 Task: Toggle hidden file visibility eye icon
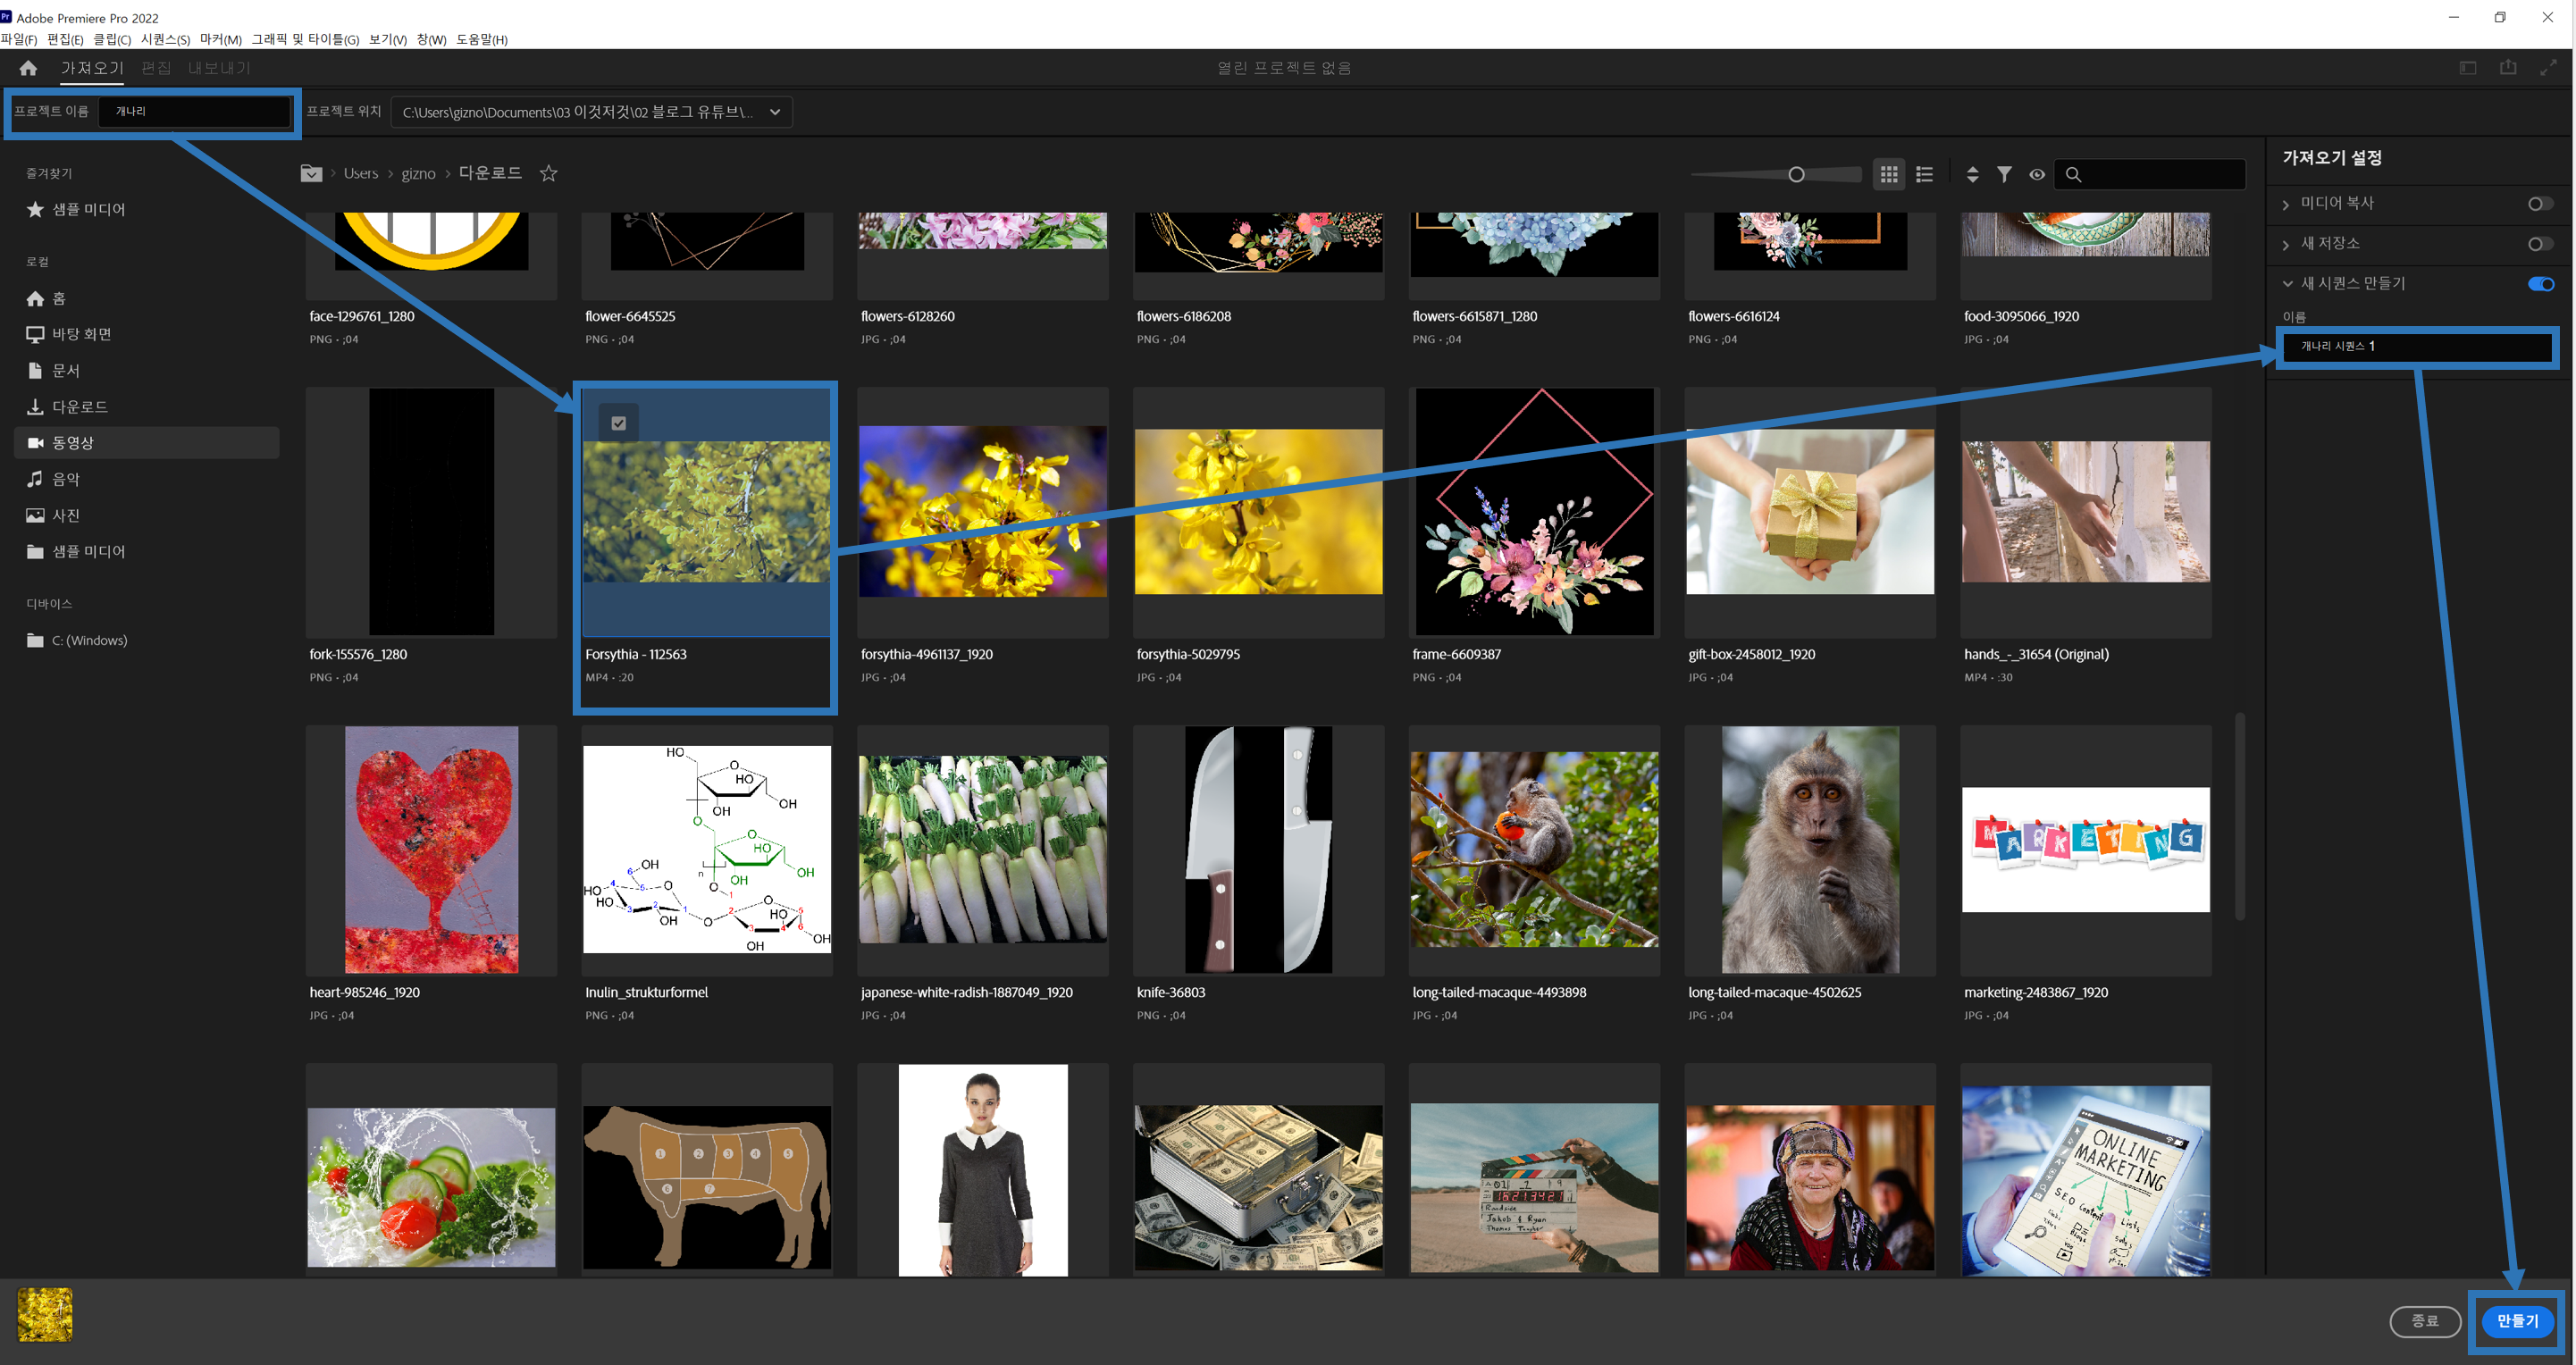point(2037,174)
